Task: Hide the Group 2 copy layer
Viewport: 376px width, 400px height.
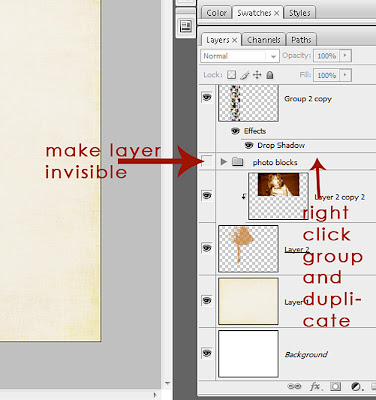Action: pos(207,97)
